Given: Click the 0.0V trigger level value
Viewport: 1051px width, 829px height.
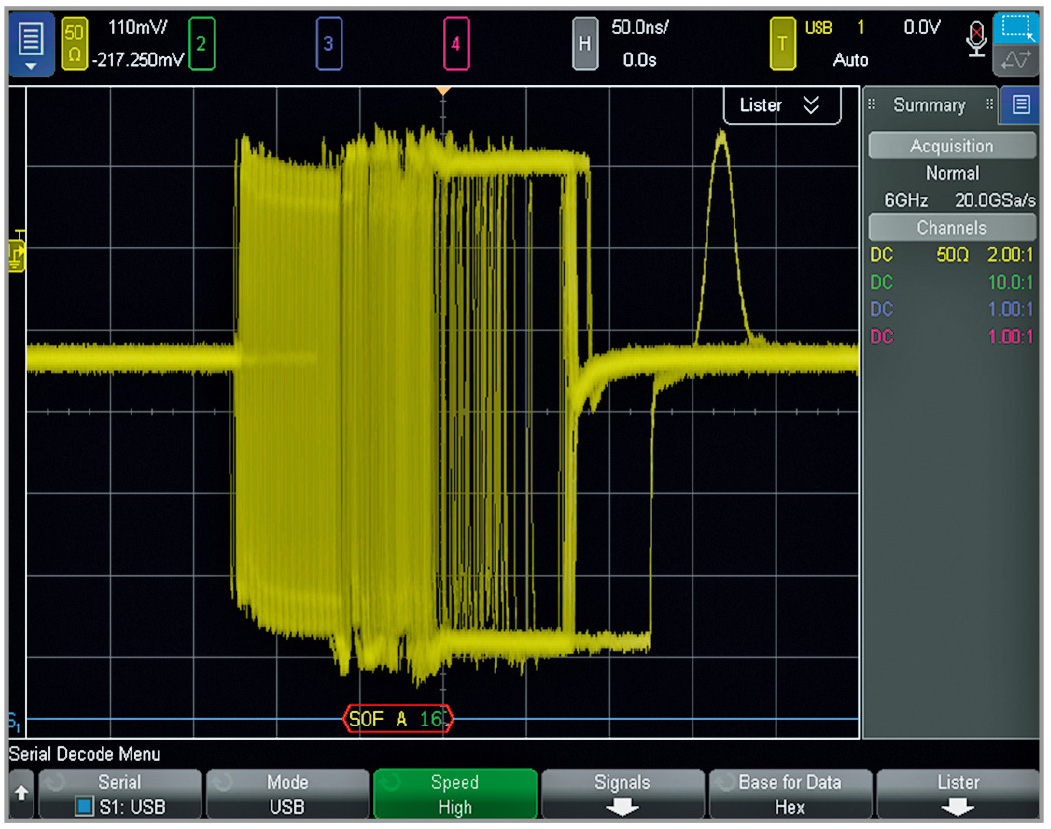Looking at the screenshot, I should coord(922,28).
